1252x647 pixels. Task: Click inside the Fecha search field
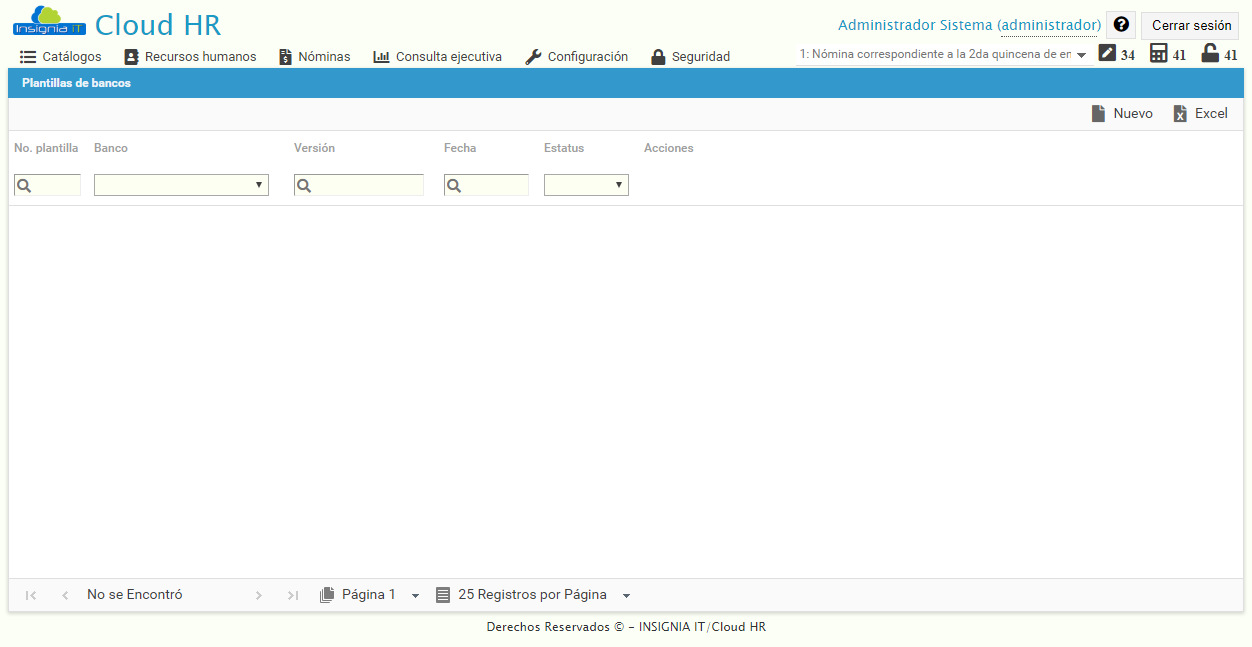click(x=495, y=184)
